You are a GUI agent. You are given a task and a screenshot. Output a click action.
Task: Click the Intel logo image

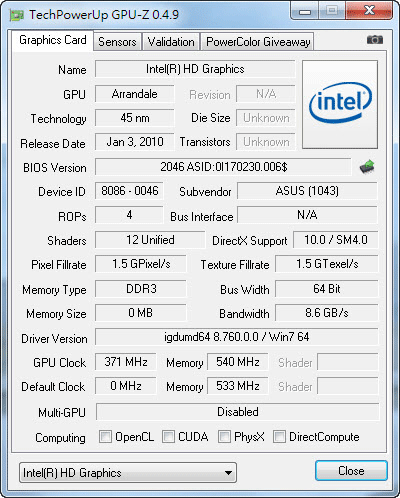coord(340,104)
